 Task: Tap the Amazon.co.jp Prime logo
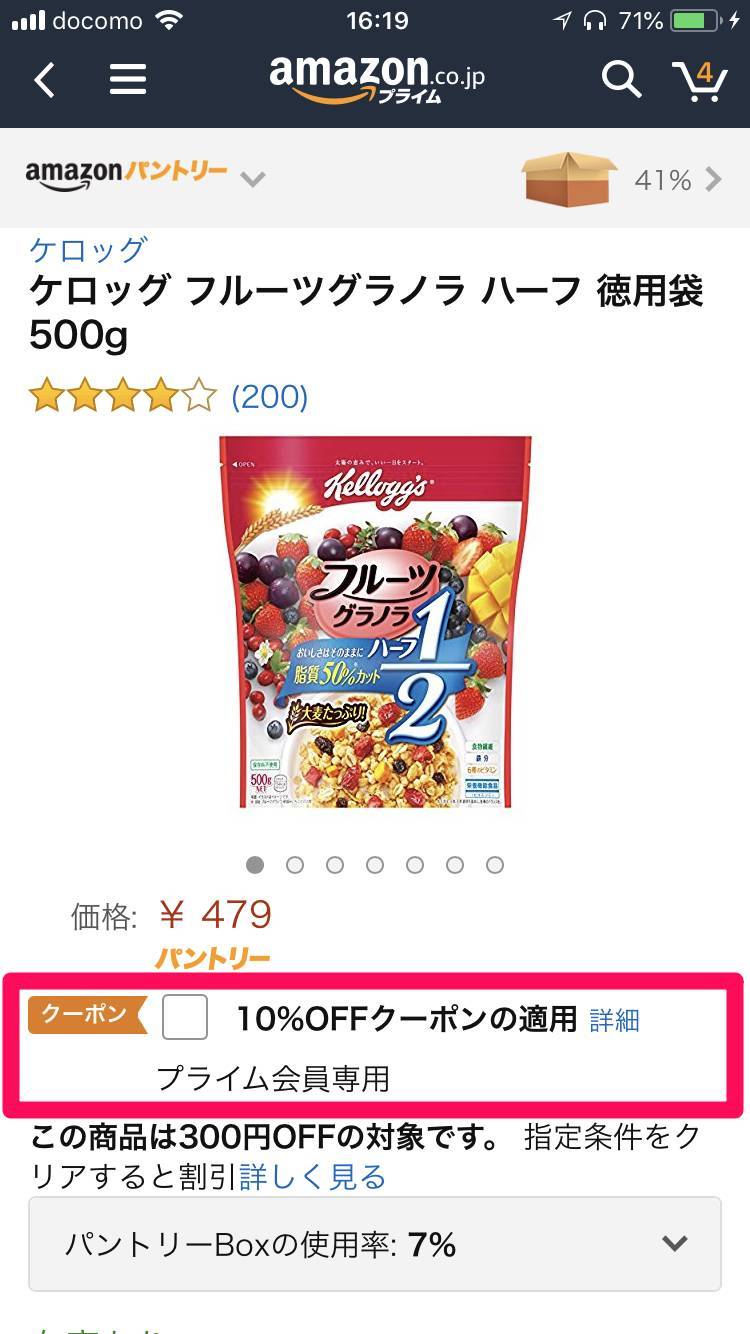click(377, 78)
